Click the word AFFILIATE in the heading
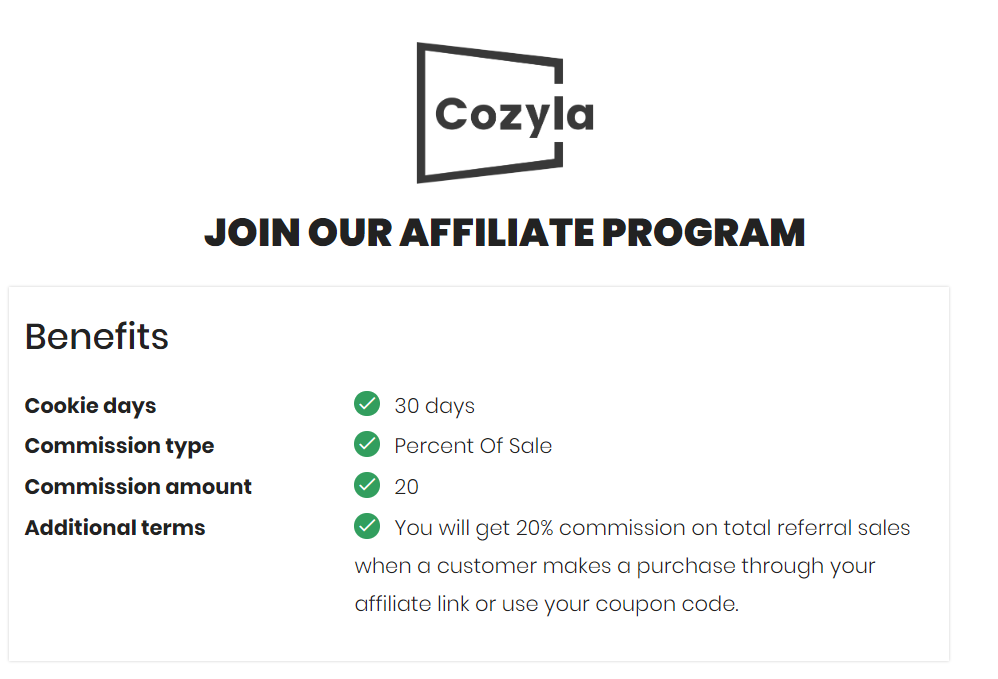The image size is (998, 679). (497, 232)
